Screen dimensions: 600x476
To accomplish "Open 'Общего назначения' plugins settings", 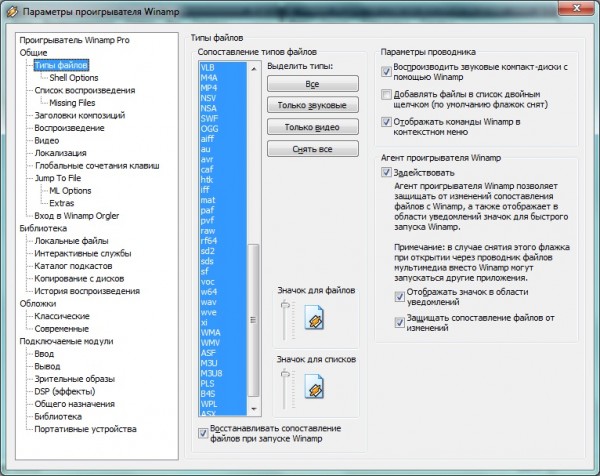I will click(x=75, y=404).
